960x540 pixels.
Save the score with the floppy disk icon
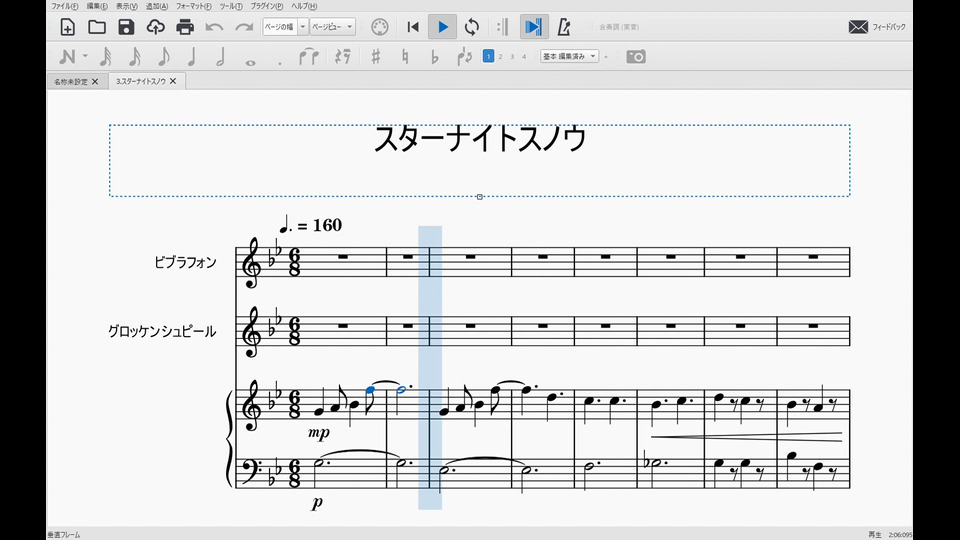tap(126, 27)
